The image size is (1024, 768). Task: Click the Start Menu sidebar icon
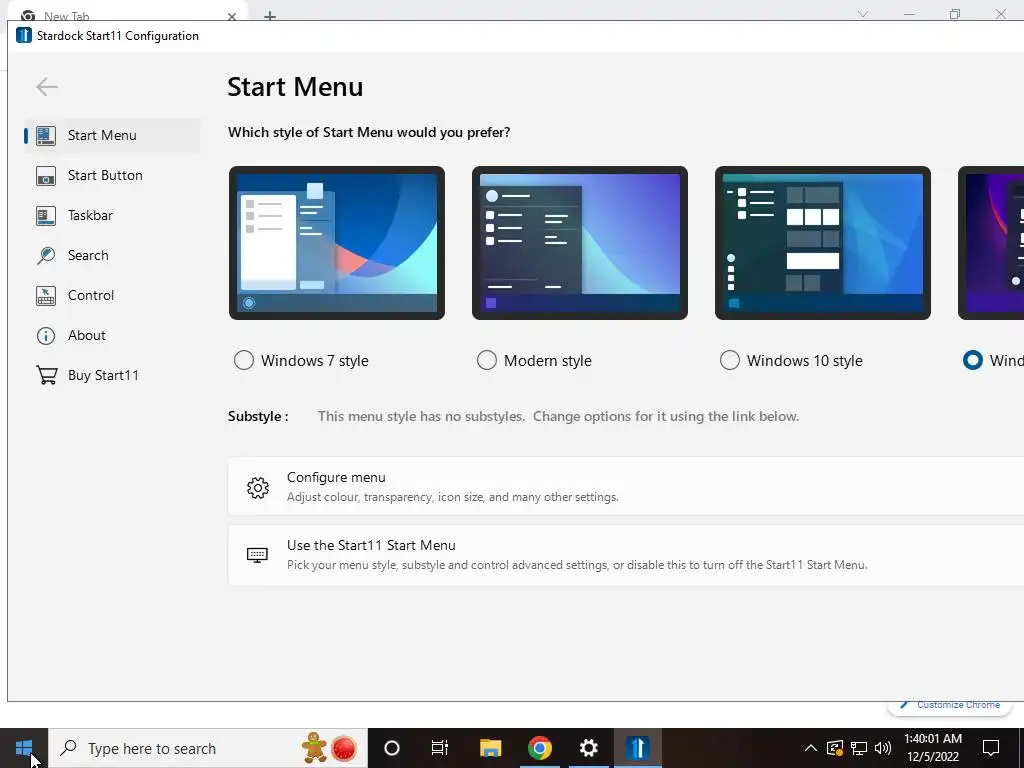tap(46, 135)
